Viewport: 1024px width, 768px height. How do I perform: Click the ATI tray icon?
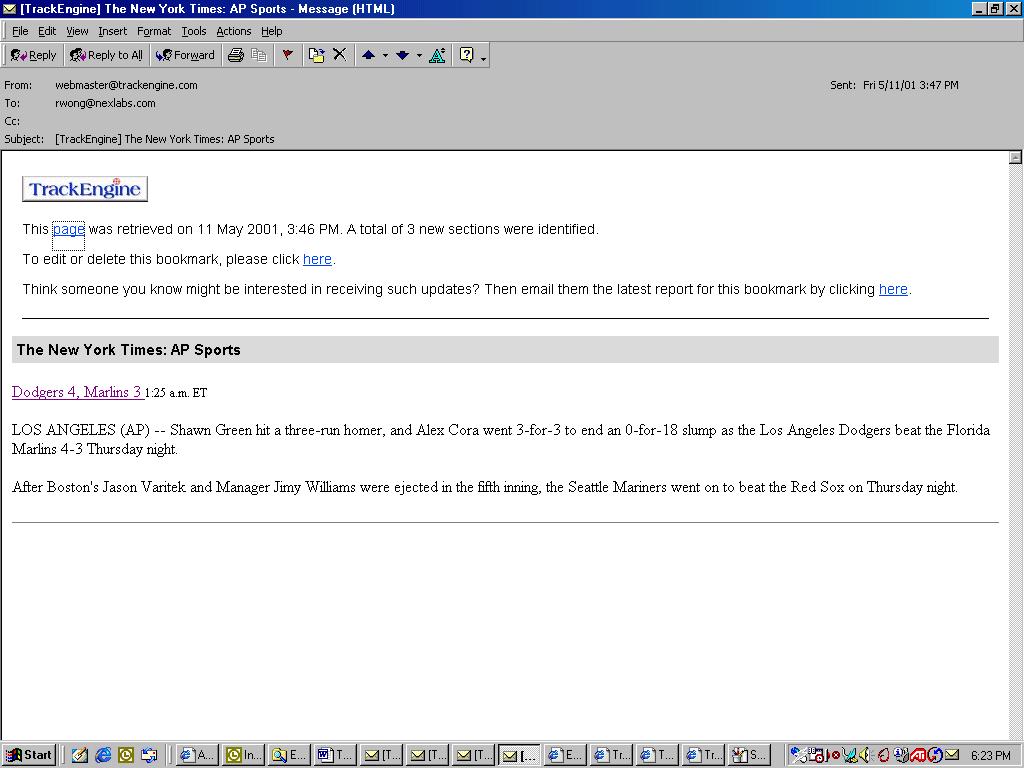point(918,755)
